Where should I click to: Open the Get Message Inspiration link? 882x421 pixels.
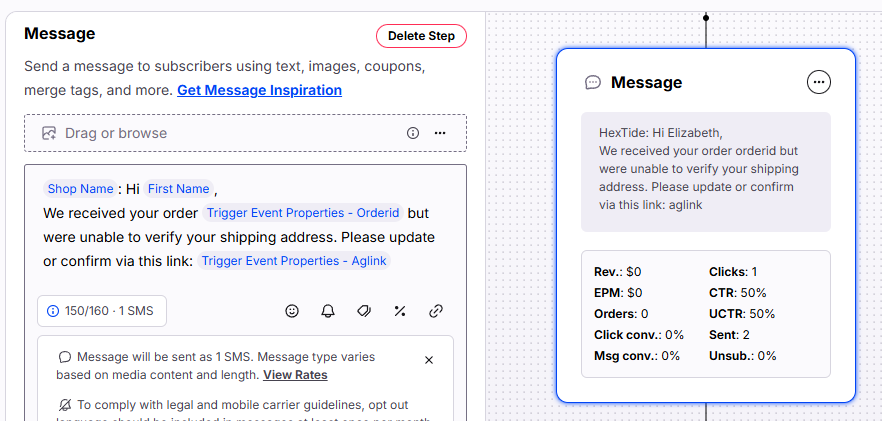pyautogui.click(x=259, y=90)
